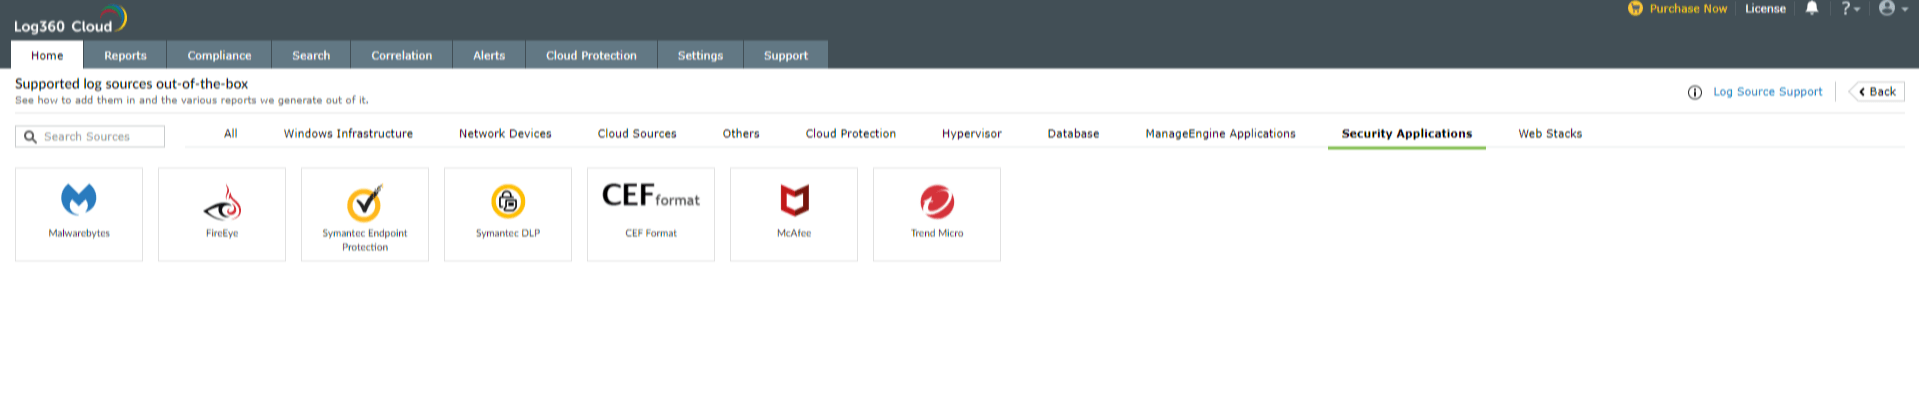Click the Purchase Now cart icon
The image size is (1919, 412).
(x=1635, y=8)
